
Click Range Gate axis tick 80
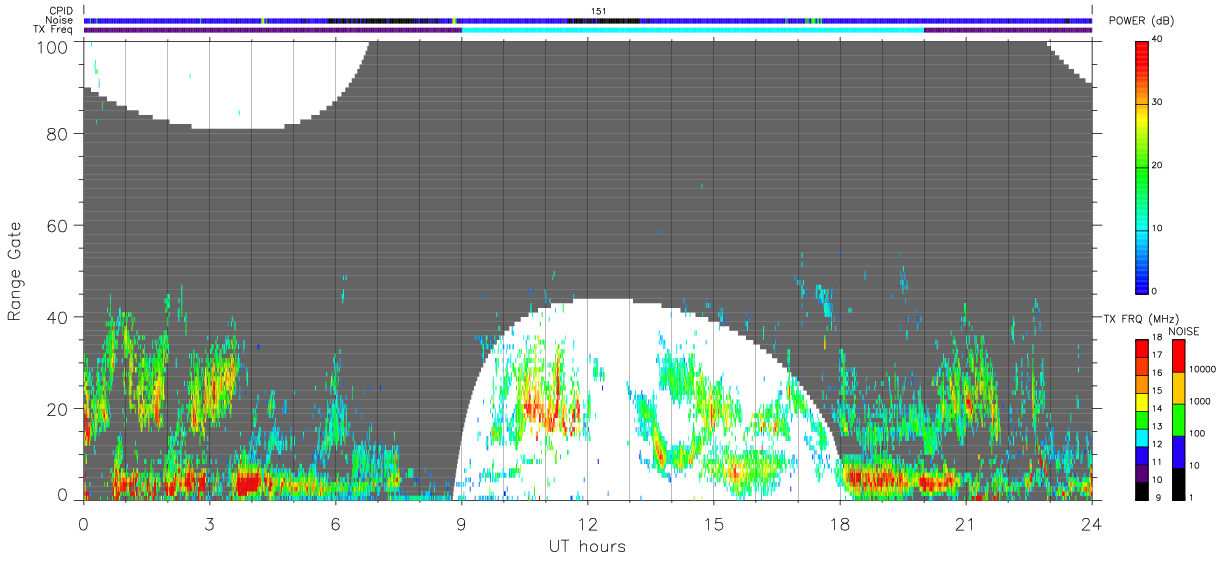59,134
